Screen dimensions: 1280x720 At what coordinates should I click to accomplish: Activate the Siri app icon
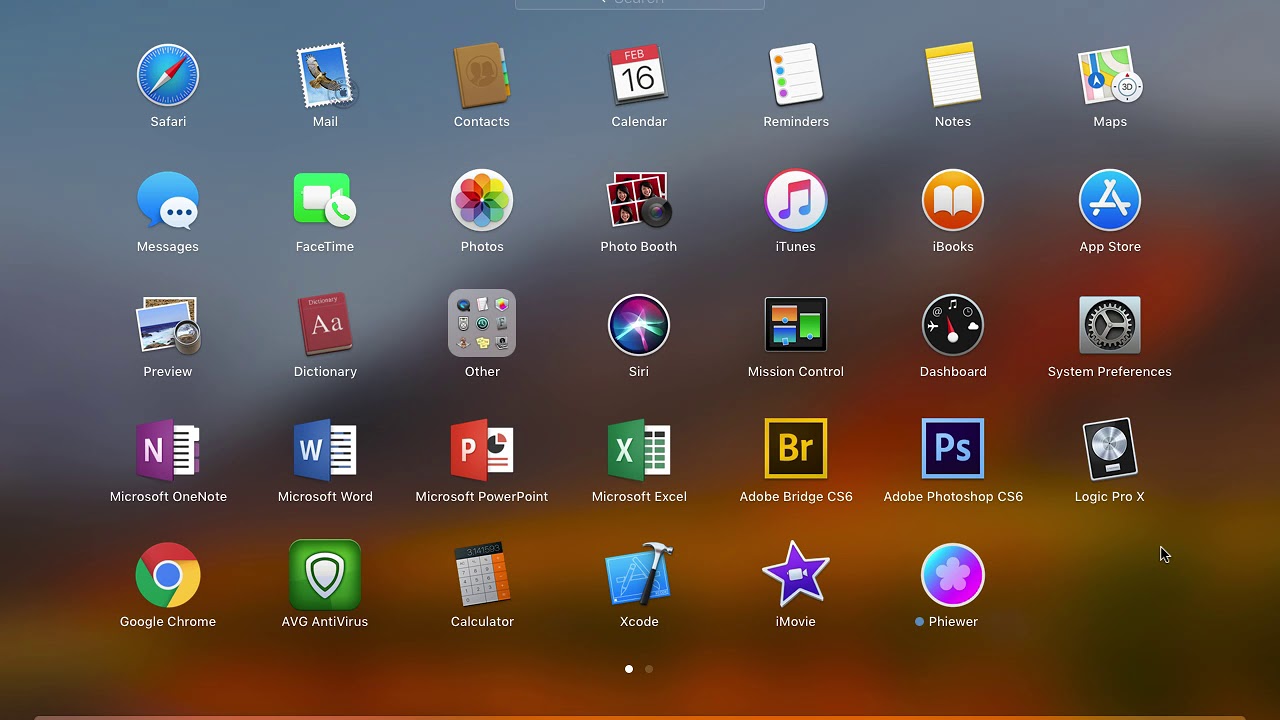[x=639, y=325]
